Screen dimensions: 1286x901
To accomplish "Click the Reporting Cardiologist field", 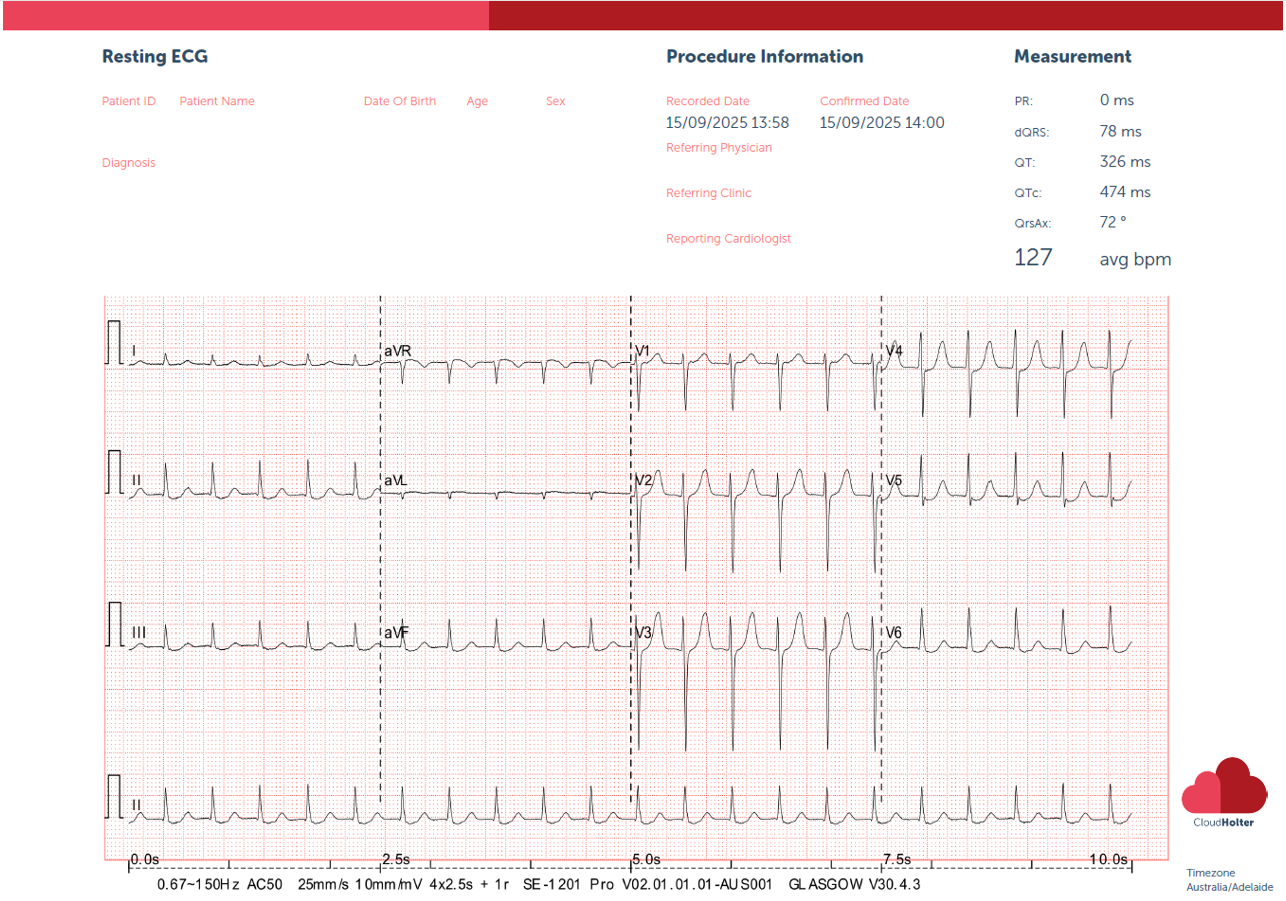I will click(x=728, y=239).
